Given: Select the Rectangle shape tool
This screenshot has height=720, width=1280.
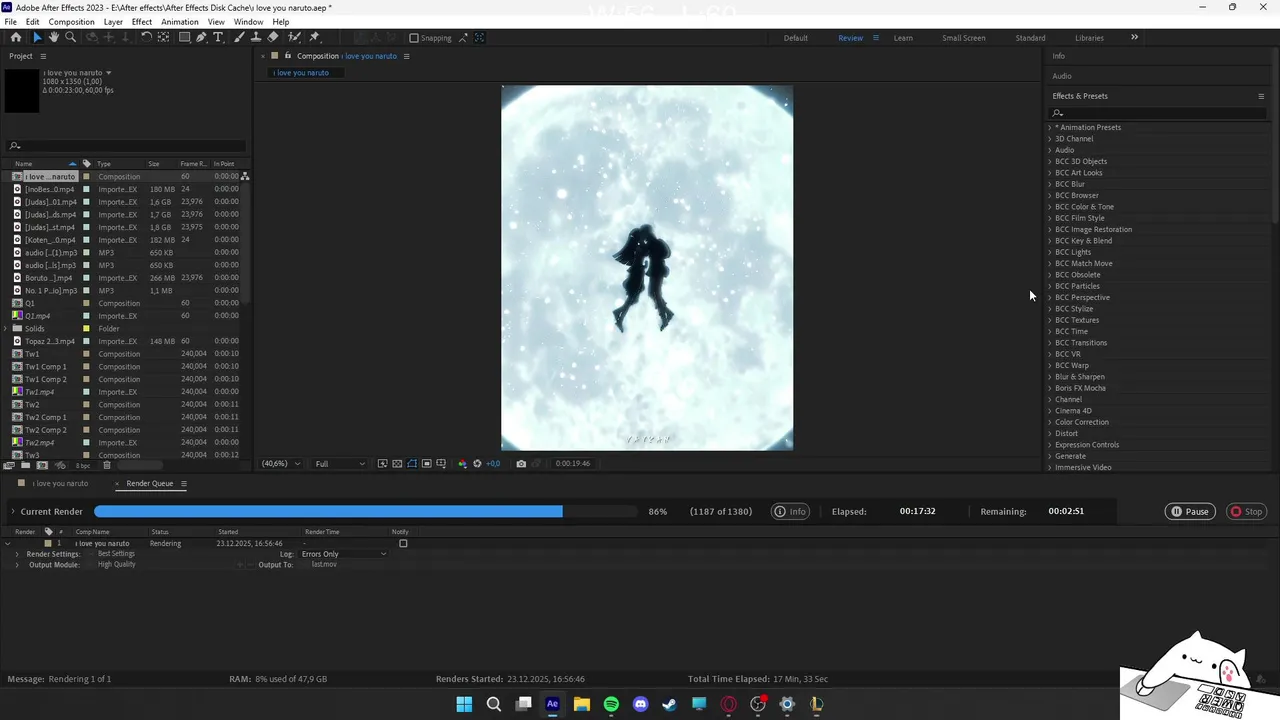Looking at the screenshot, I should [185, 37].
